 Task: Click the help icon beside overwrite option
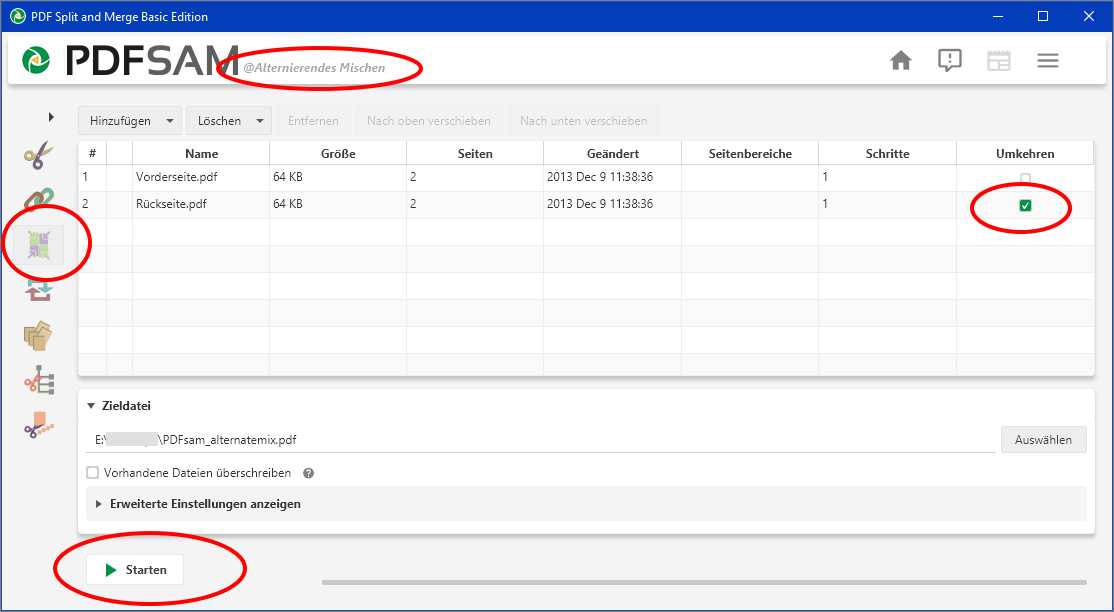pos(308,473)
